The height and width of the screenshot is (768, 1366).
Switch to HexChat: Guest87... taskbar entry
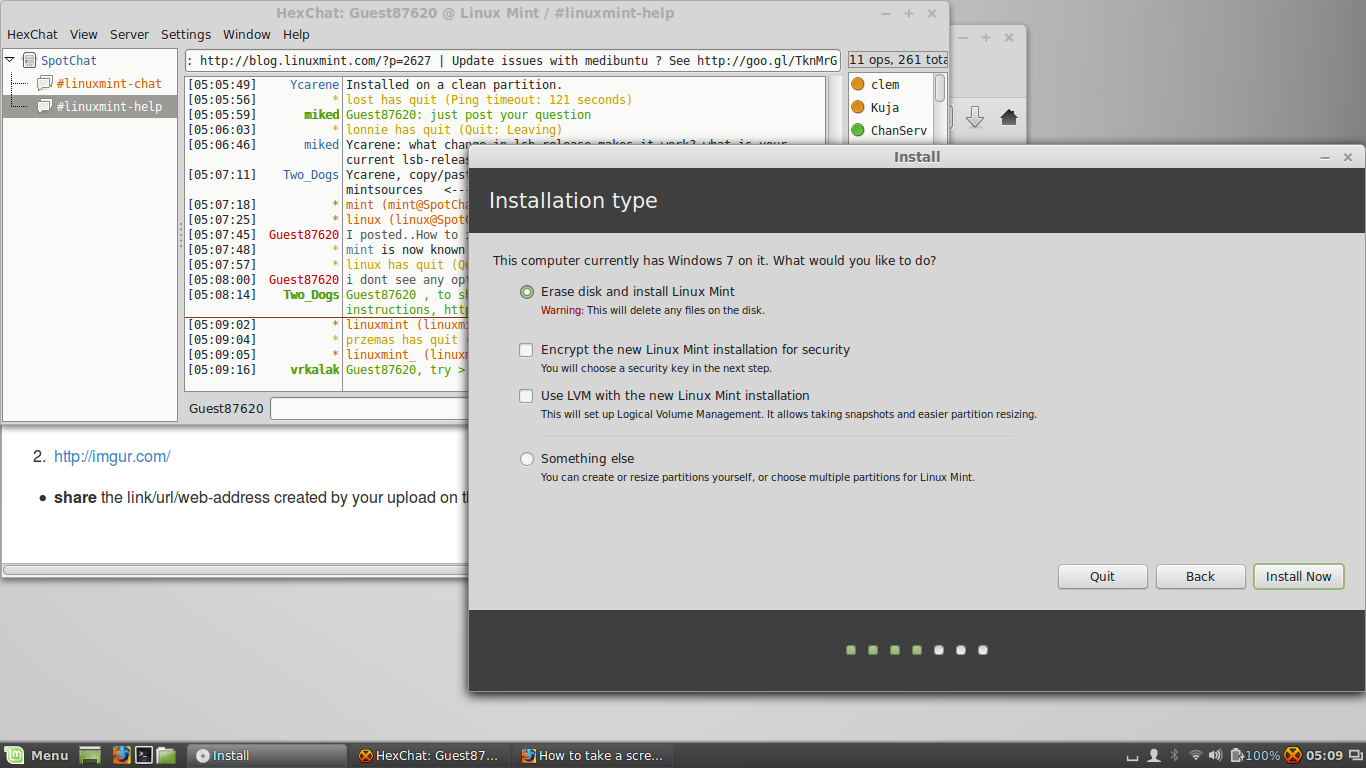(x=430, y=756)
